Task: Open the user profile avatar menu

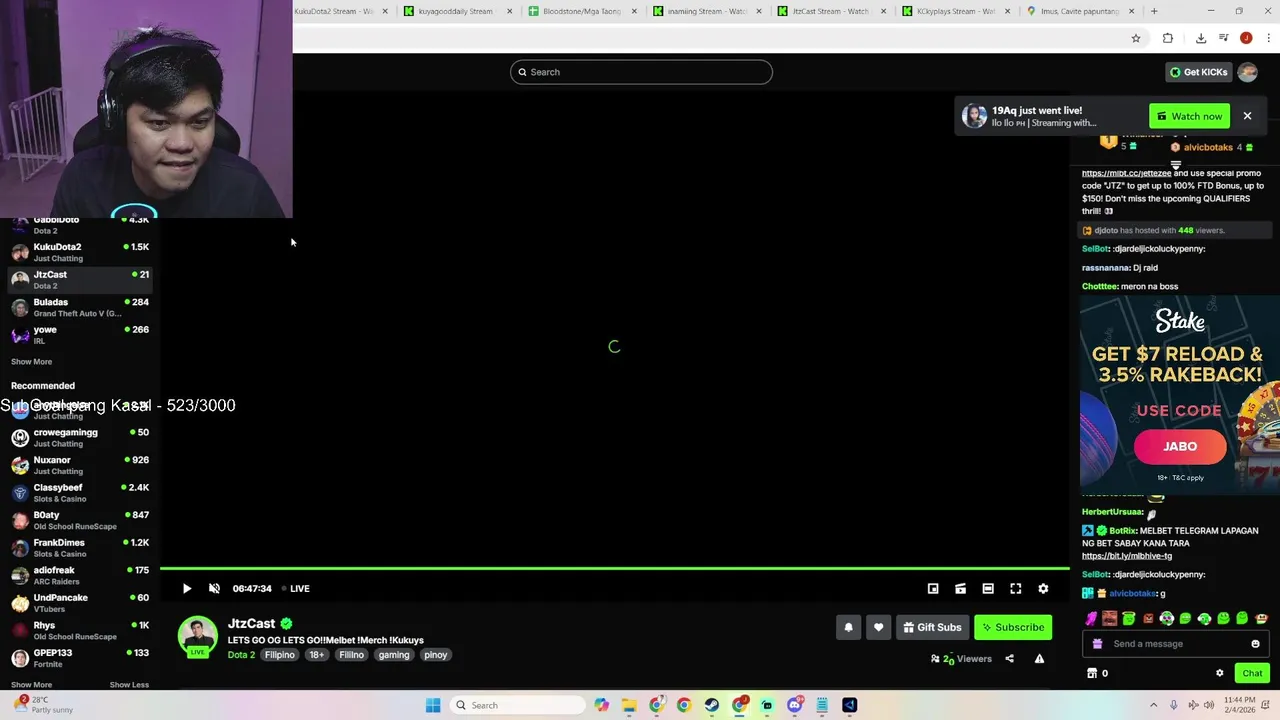Action: [1247, 72]
